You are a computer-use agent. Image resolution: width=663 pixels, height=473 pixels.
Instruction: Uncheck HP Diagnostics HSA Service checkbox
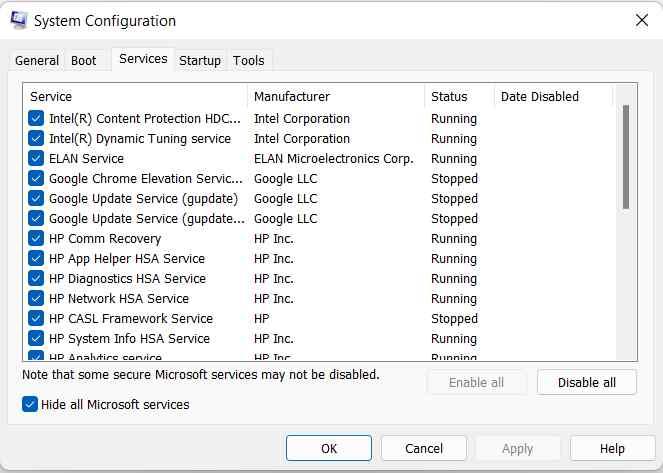36,279
